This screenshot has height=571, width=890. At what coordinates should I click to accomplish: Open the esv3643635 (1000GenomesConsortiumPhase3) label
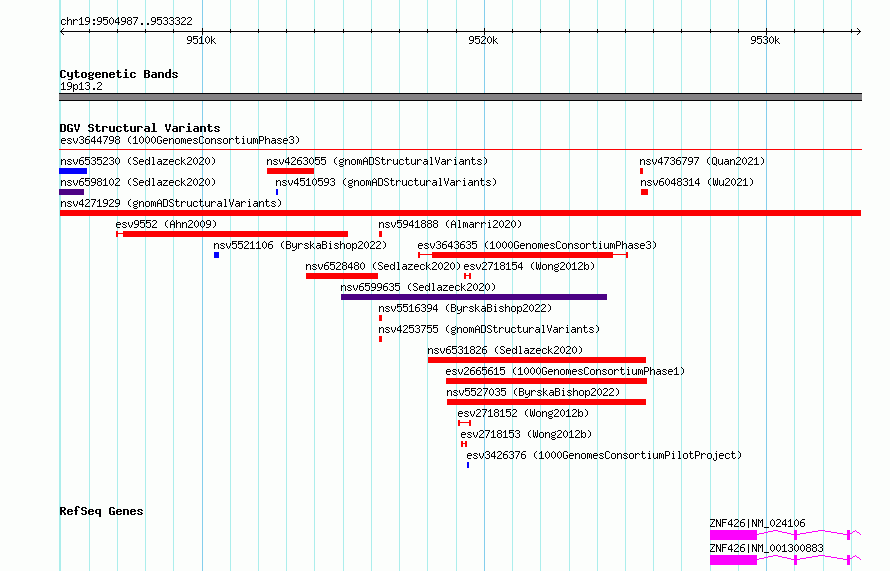pos(537,245)
